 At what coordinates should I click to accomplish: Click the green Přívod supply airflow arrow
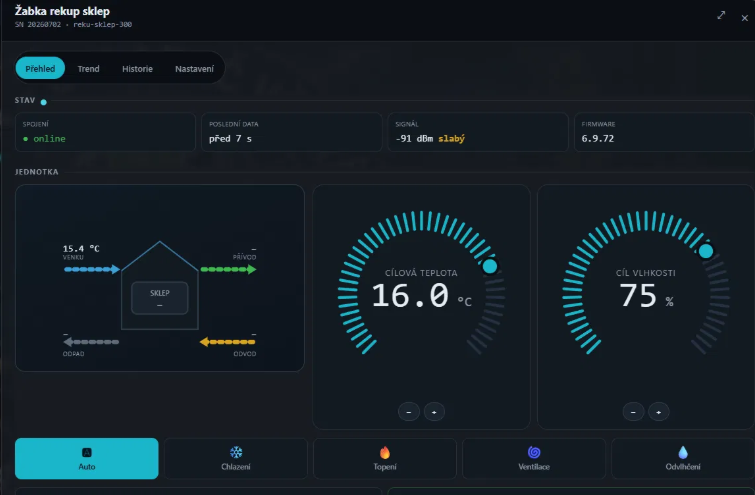tap(228, 269)
